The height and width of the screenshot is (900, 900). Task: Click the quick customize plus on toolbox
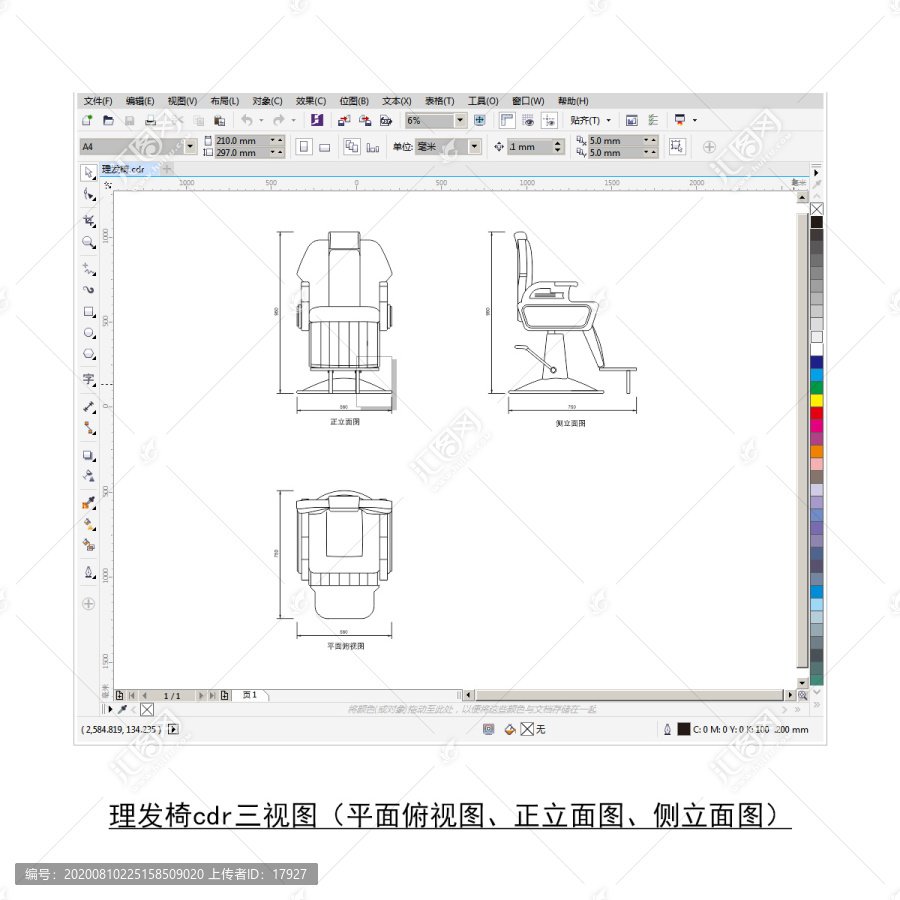pos(88,604)
